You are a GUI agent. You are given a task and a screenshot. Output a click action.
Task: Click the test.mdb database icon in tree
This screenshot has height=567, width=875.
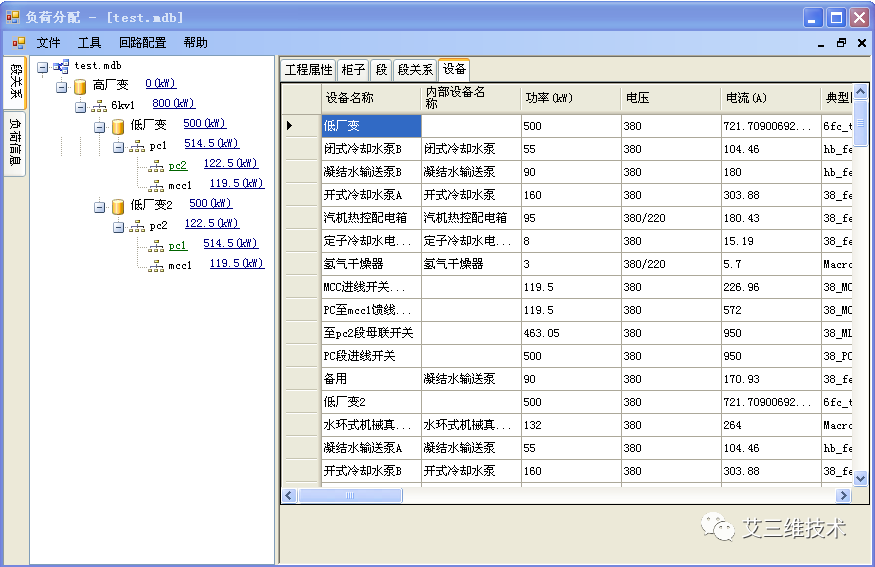point(61,66)
